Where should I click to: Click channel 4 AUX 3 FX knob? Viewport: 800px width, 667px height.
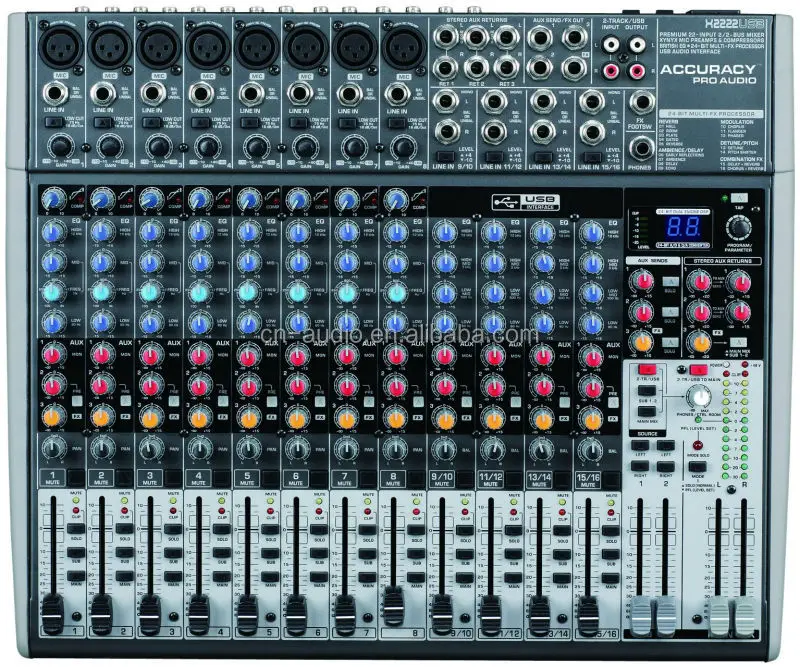click(199, 418)
